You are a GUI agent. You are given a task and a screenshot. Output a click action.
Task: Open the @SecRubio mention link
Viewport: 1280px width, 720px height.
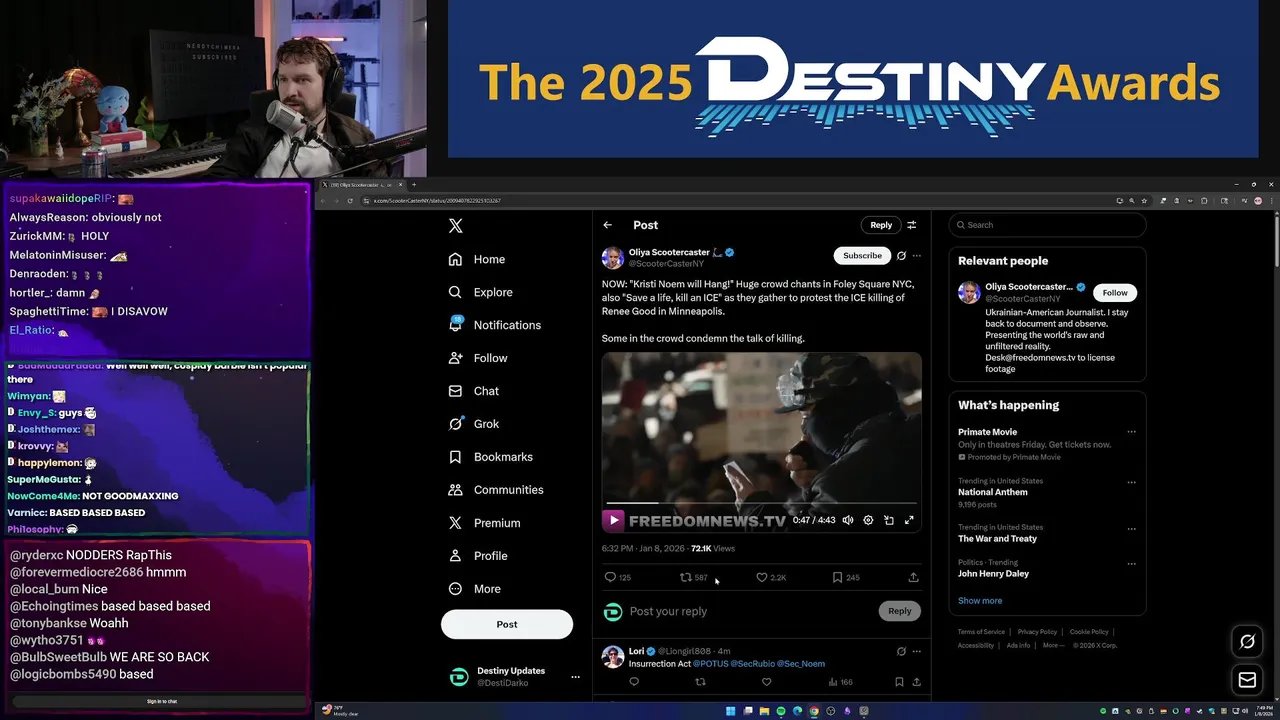tap(752, 664)
